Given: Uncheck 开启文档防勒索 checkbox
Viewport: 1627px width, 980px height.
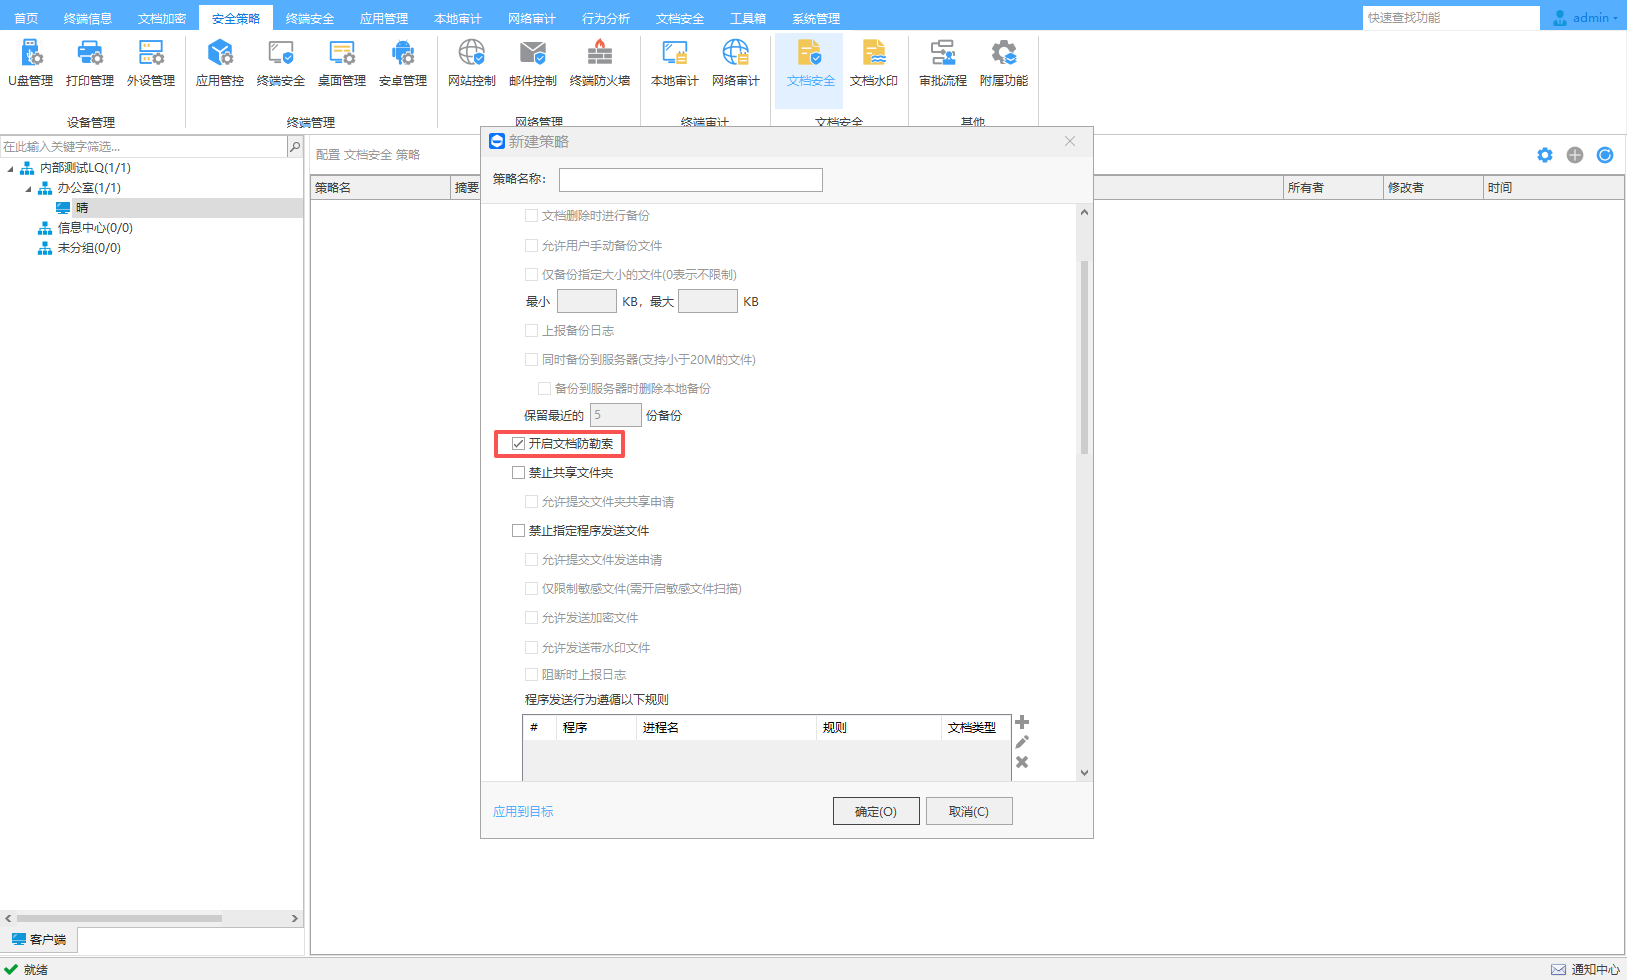Looking at the screenshot, I should tap(518, 443).
